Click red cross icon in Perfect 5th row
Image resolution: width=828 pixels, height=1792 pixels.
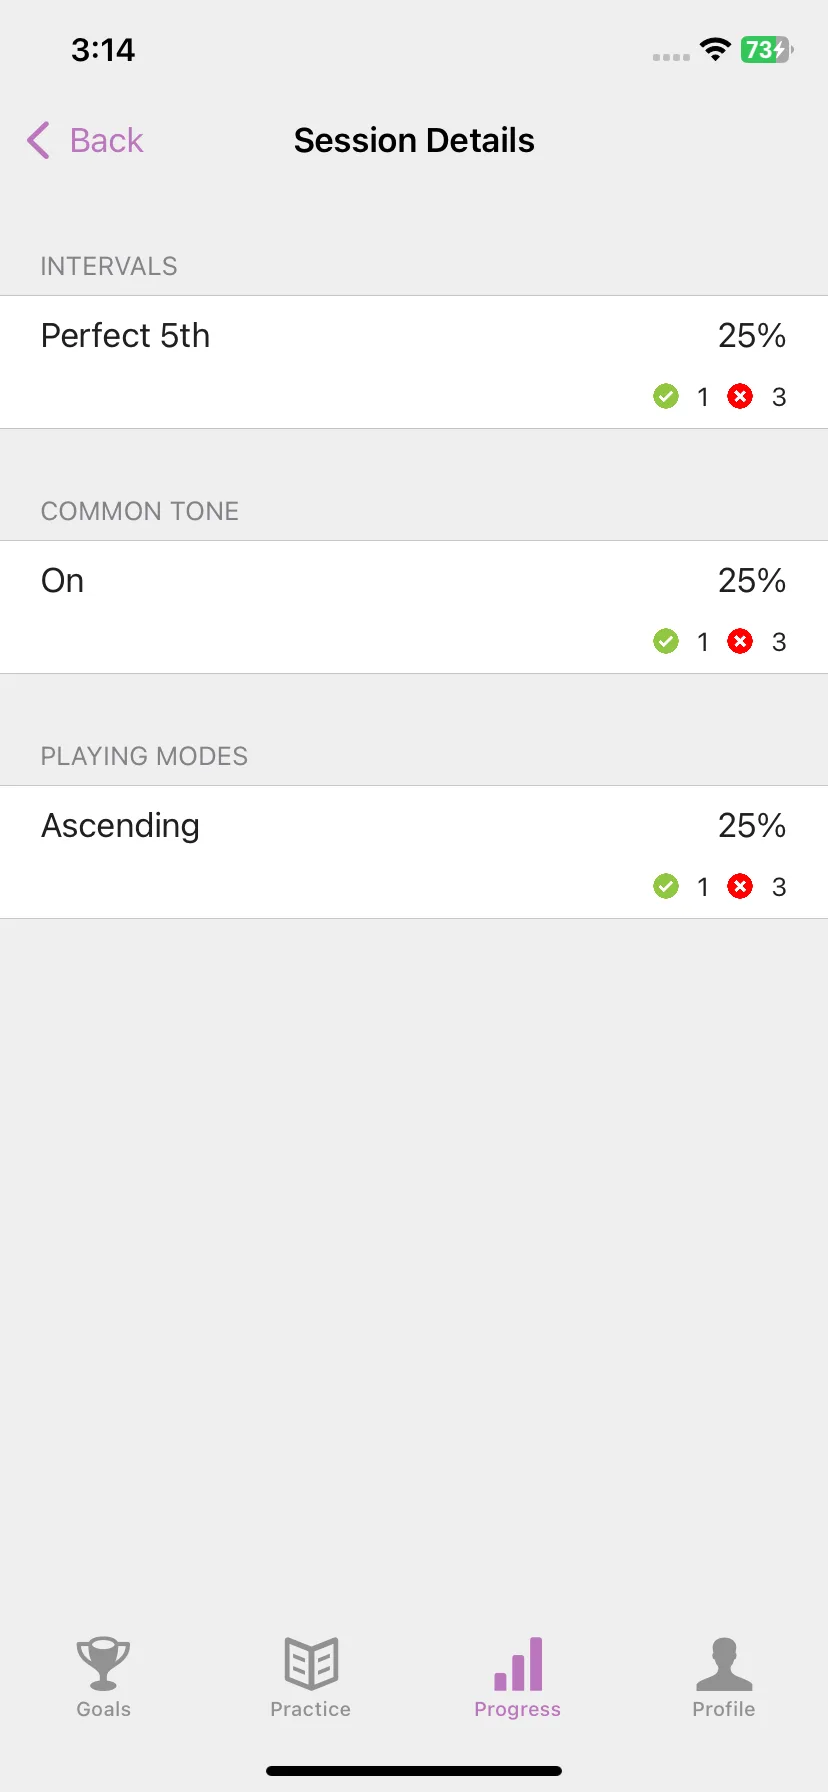coord(740,397)
